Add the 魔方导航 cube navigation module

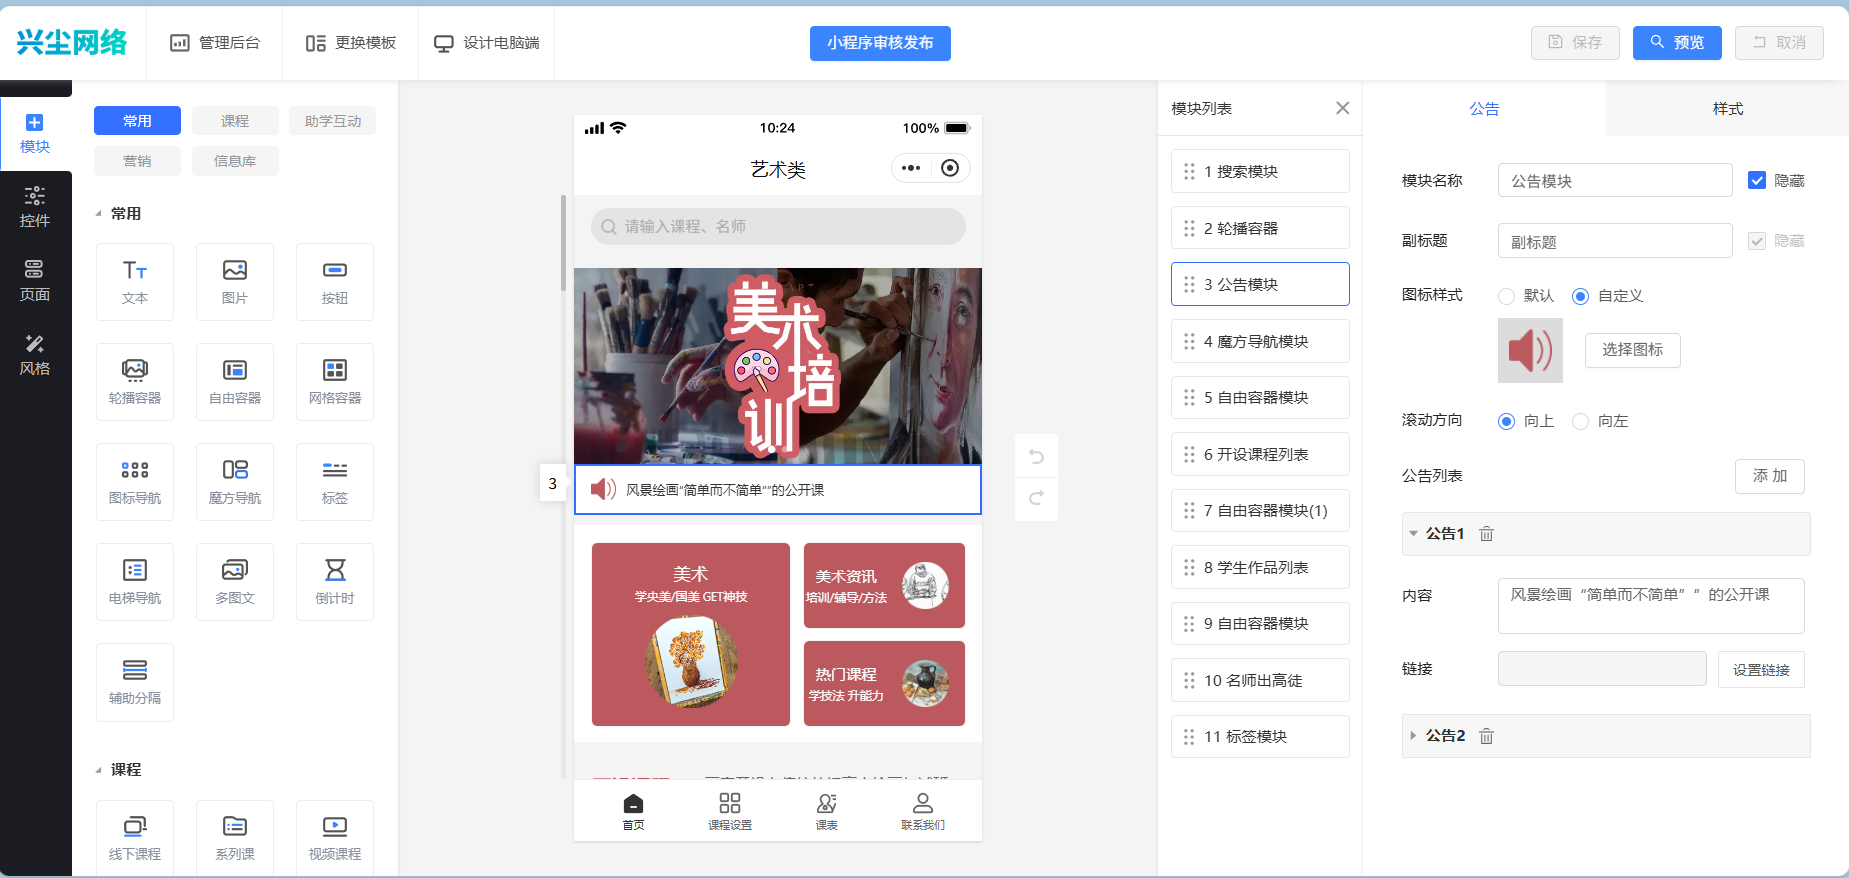tap(235, 482)
